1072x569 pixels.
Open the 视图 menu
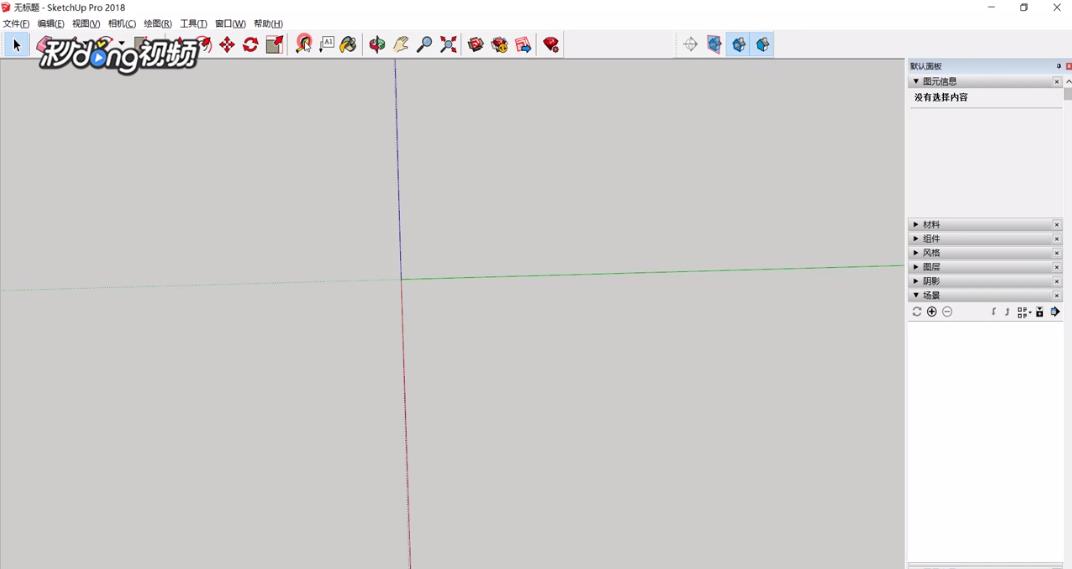pyautogui.click(x=86, y=24)
